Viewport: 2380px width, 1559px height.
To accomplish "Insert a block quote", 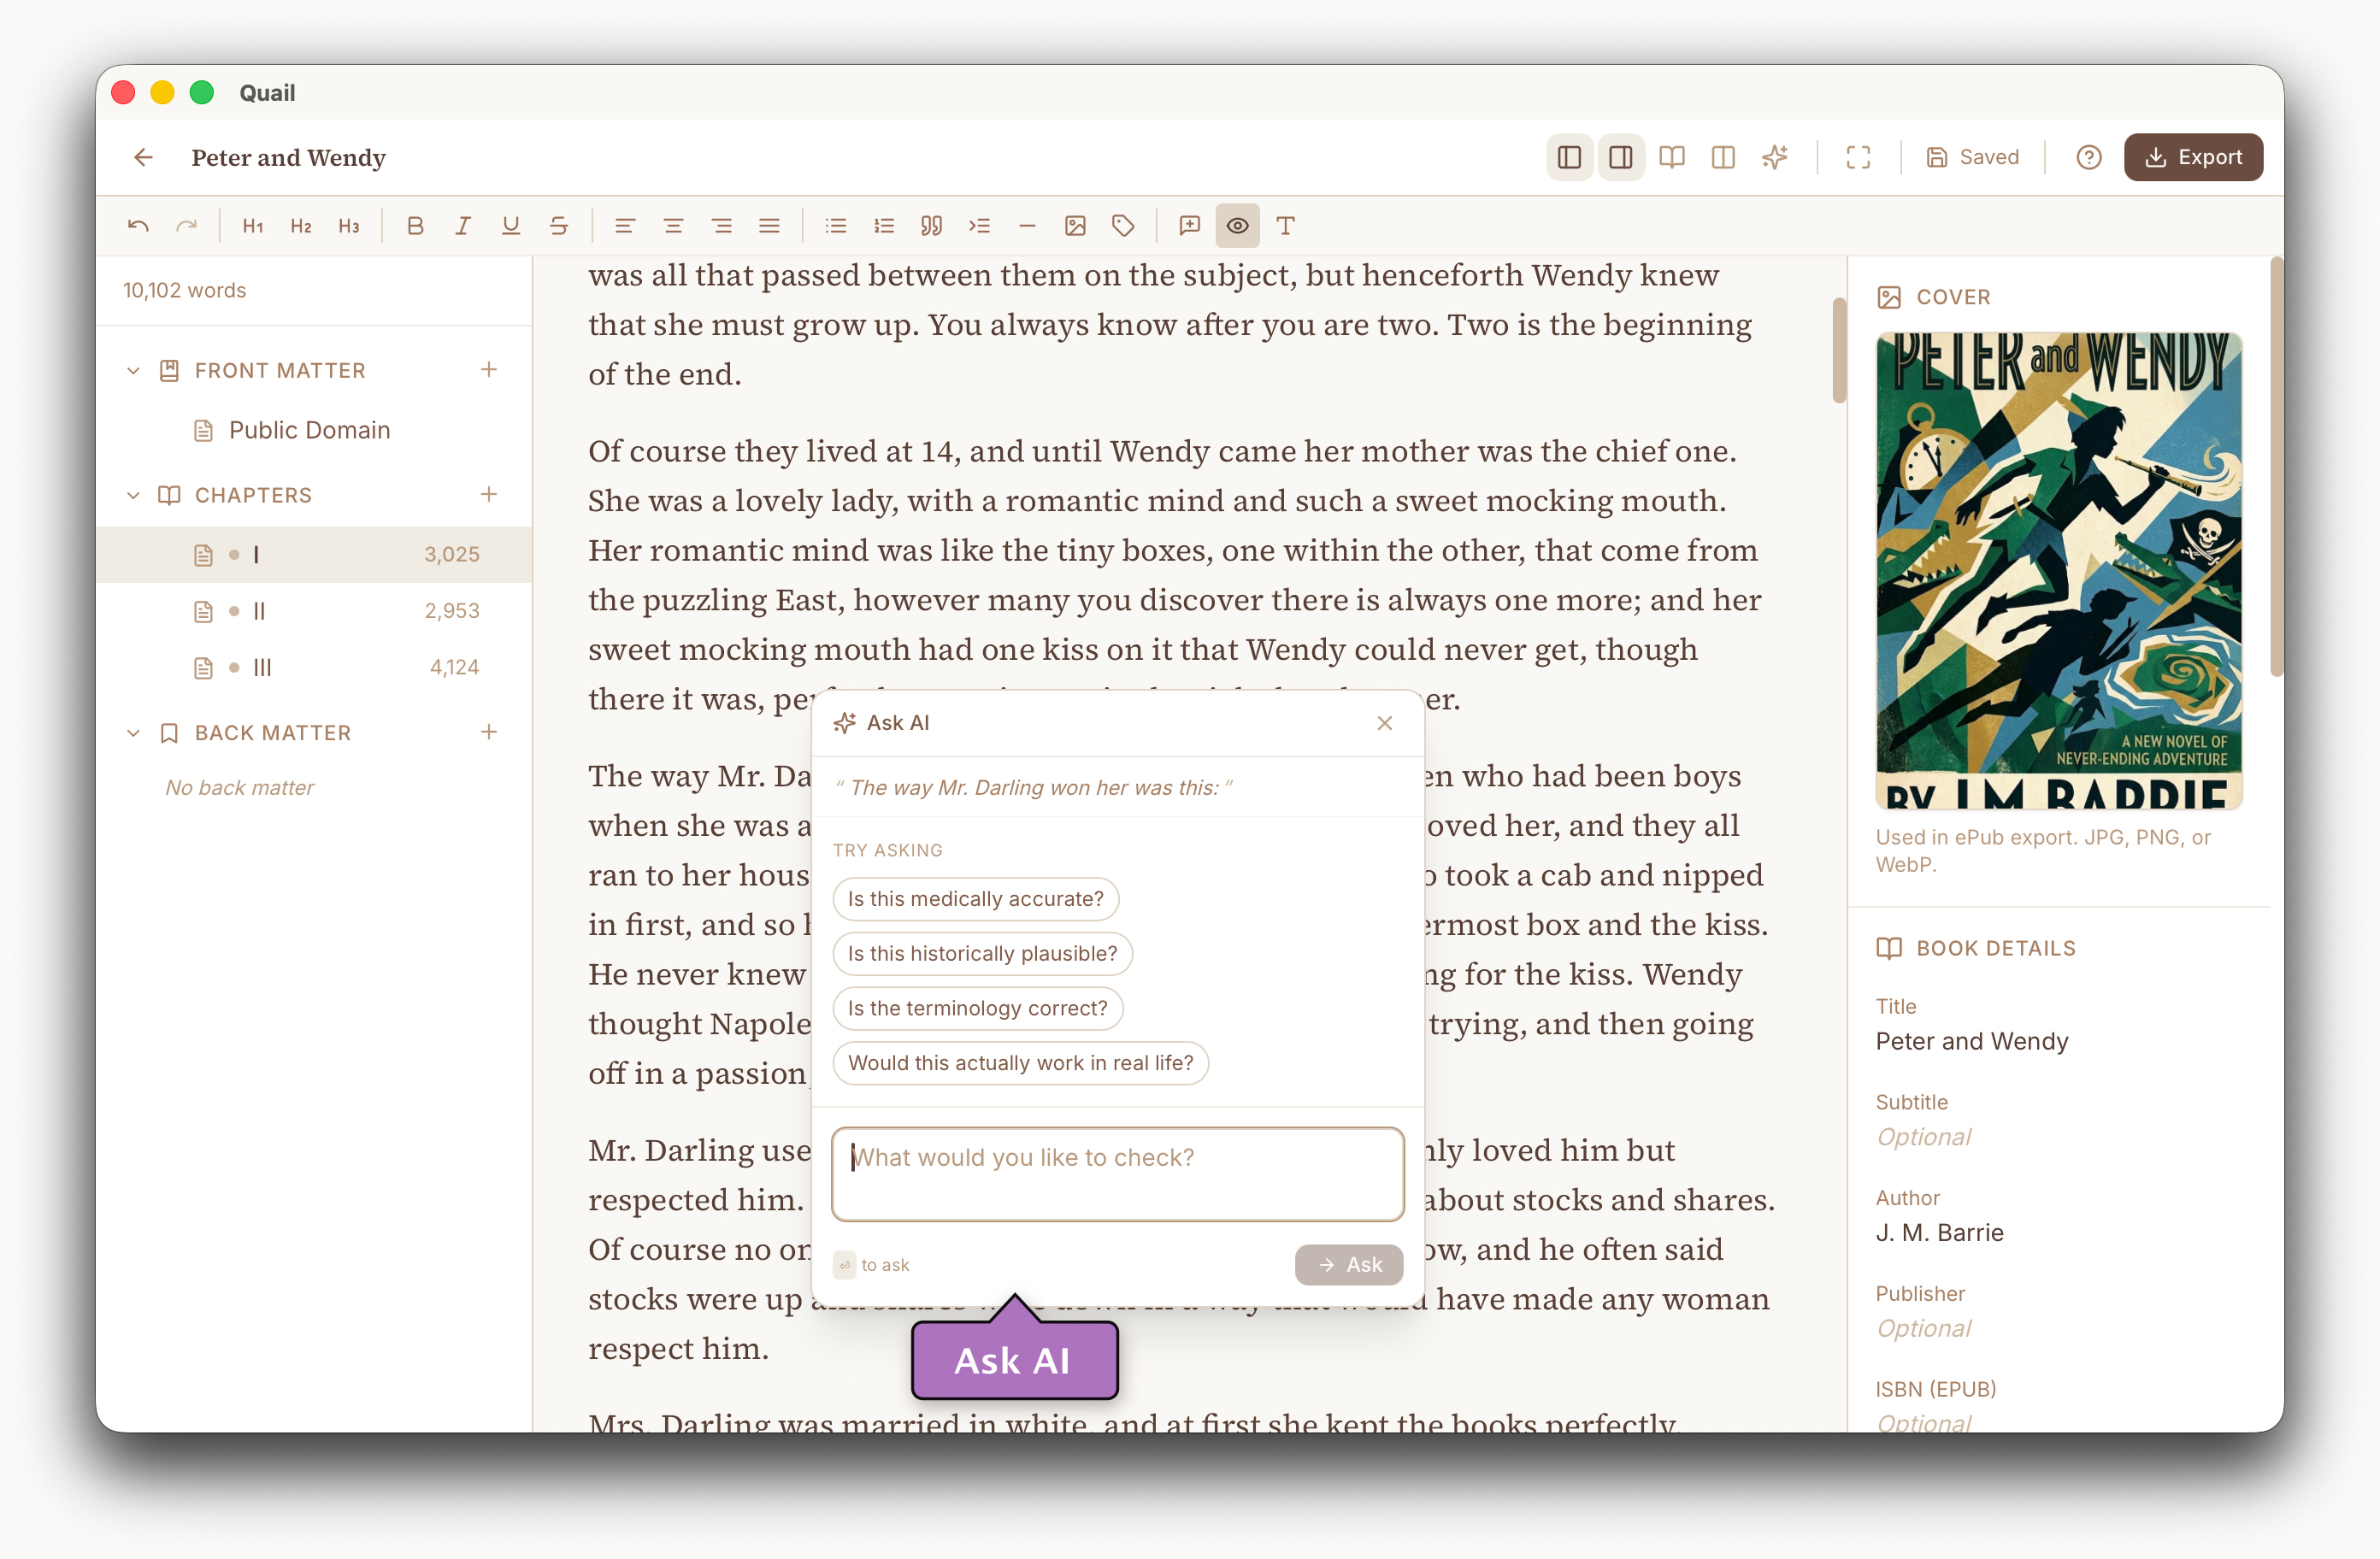I will (x=932, y=226).
